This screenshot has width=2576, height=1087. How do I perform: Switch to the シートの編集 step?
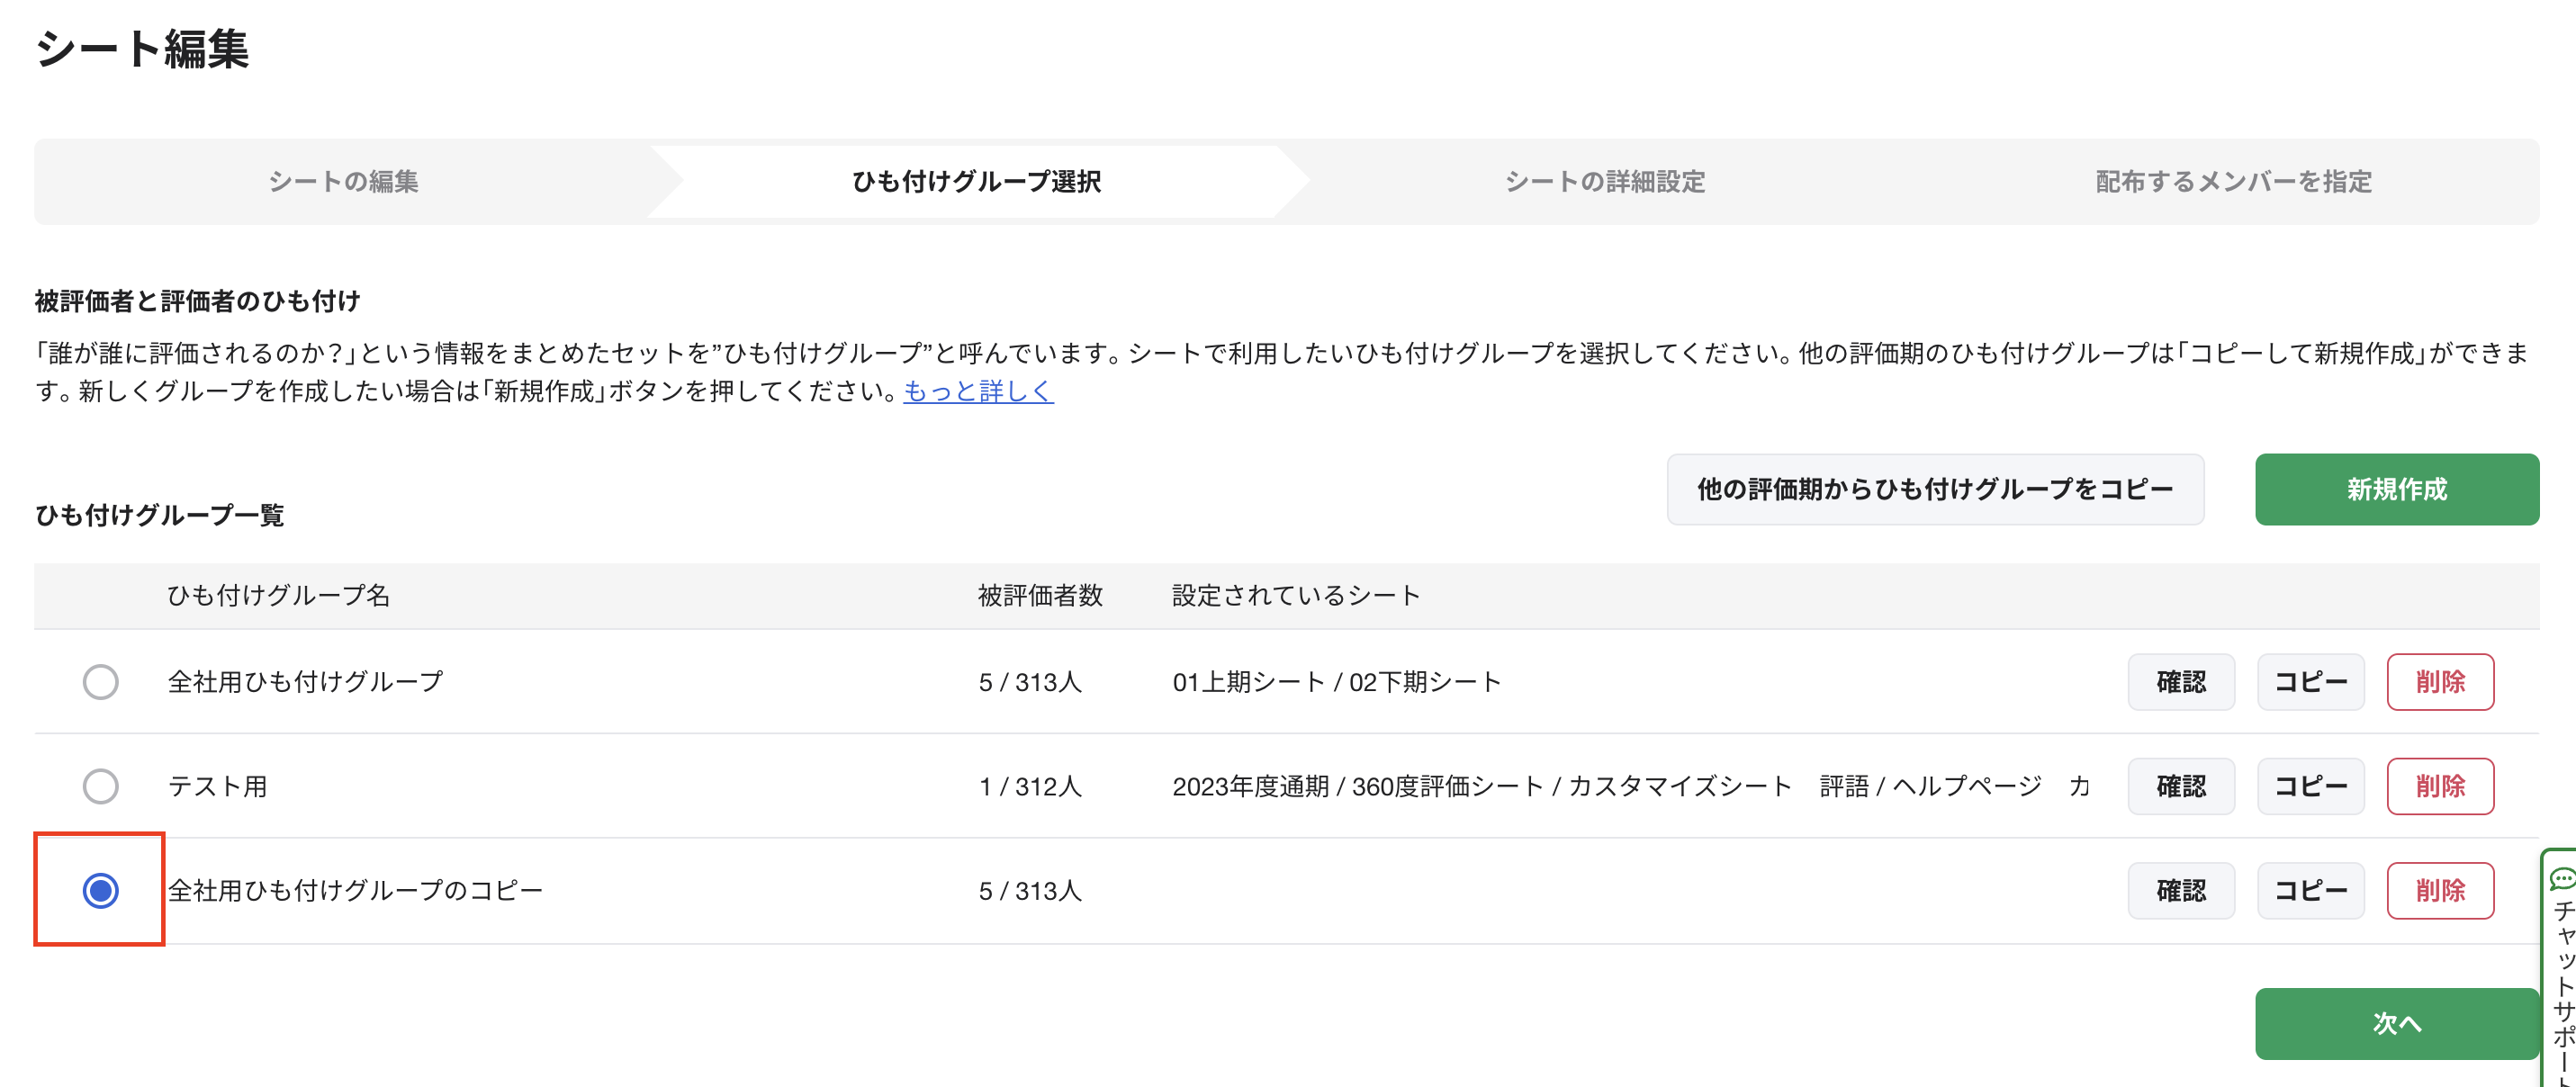point(343,181)
